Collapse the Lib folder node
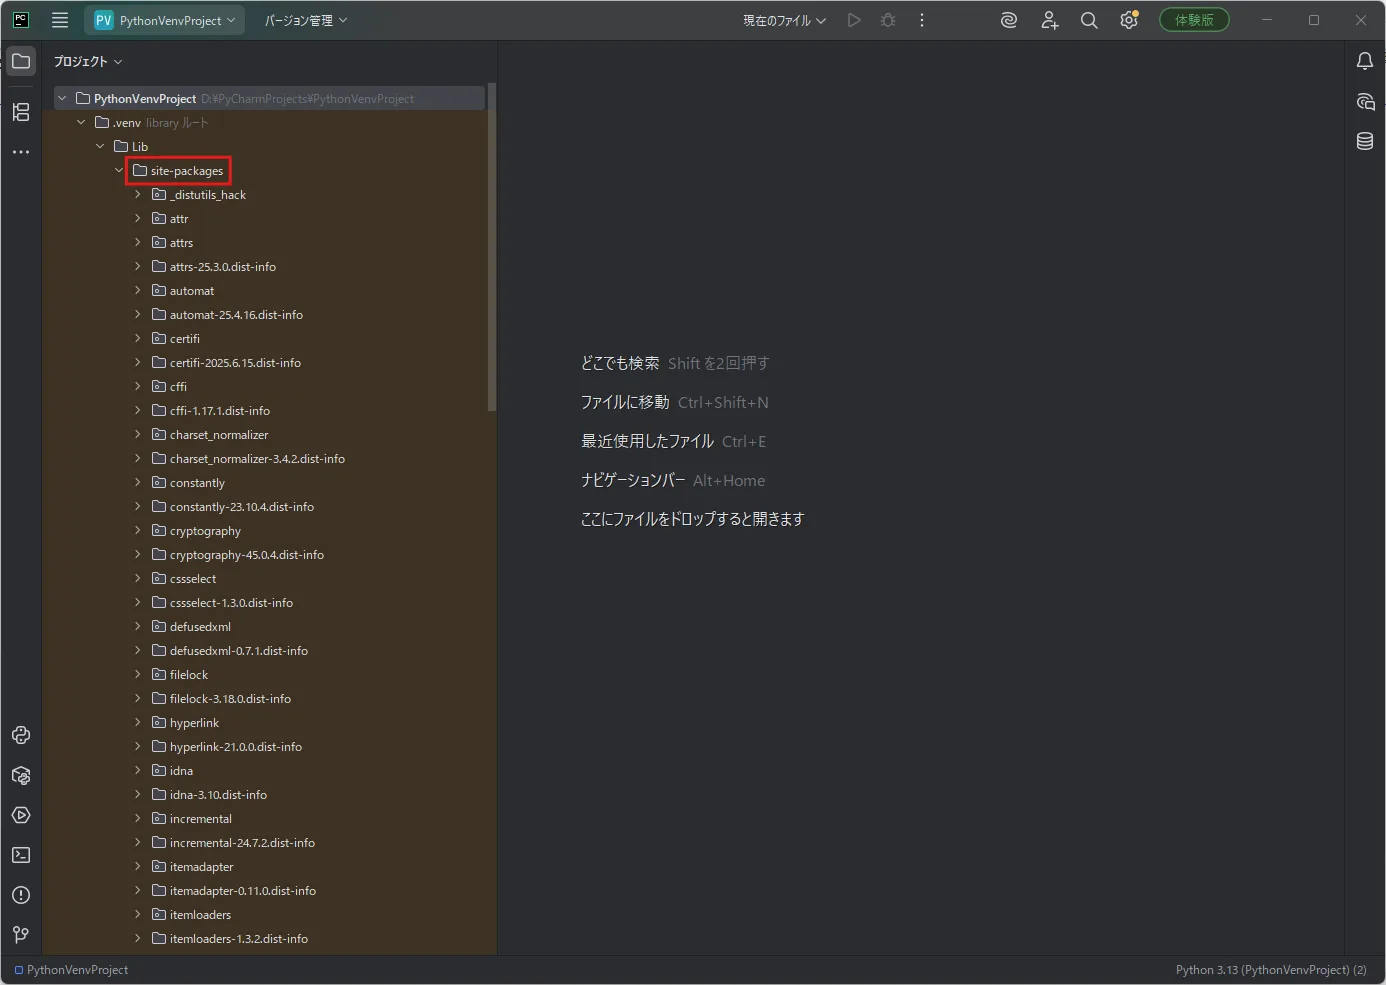1386x985 pixels. tap(100, 146)
